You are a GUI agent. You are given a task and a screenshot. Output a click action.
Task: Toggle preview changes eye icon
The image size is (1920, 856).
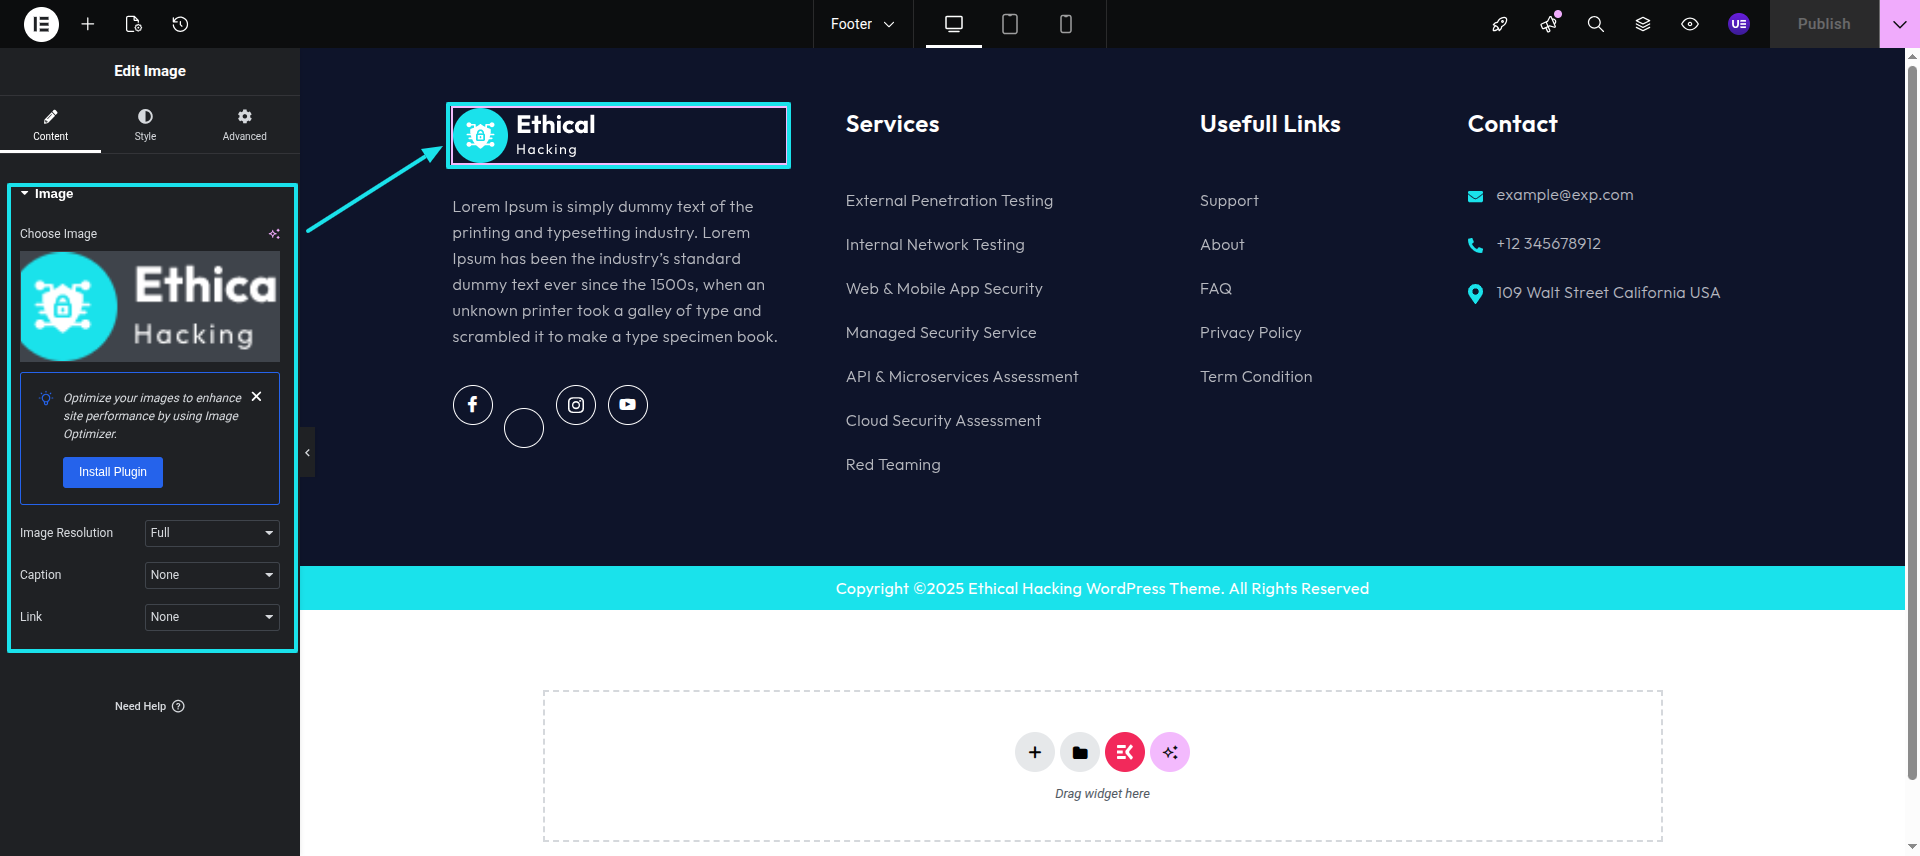1689,24
